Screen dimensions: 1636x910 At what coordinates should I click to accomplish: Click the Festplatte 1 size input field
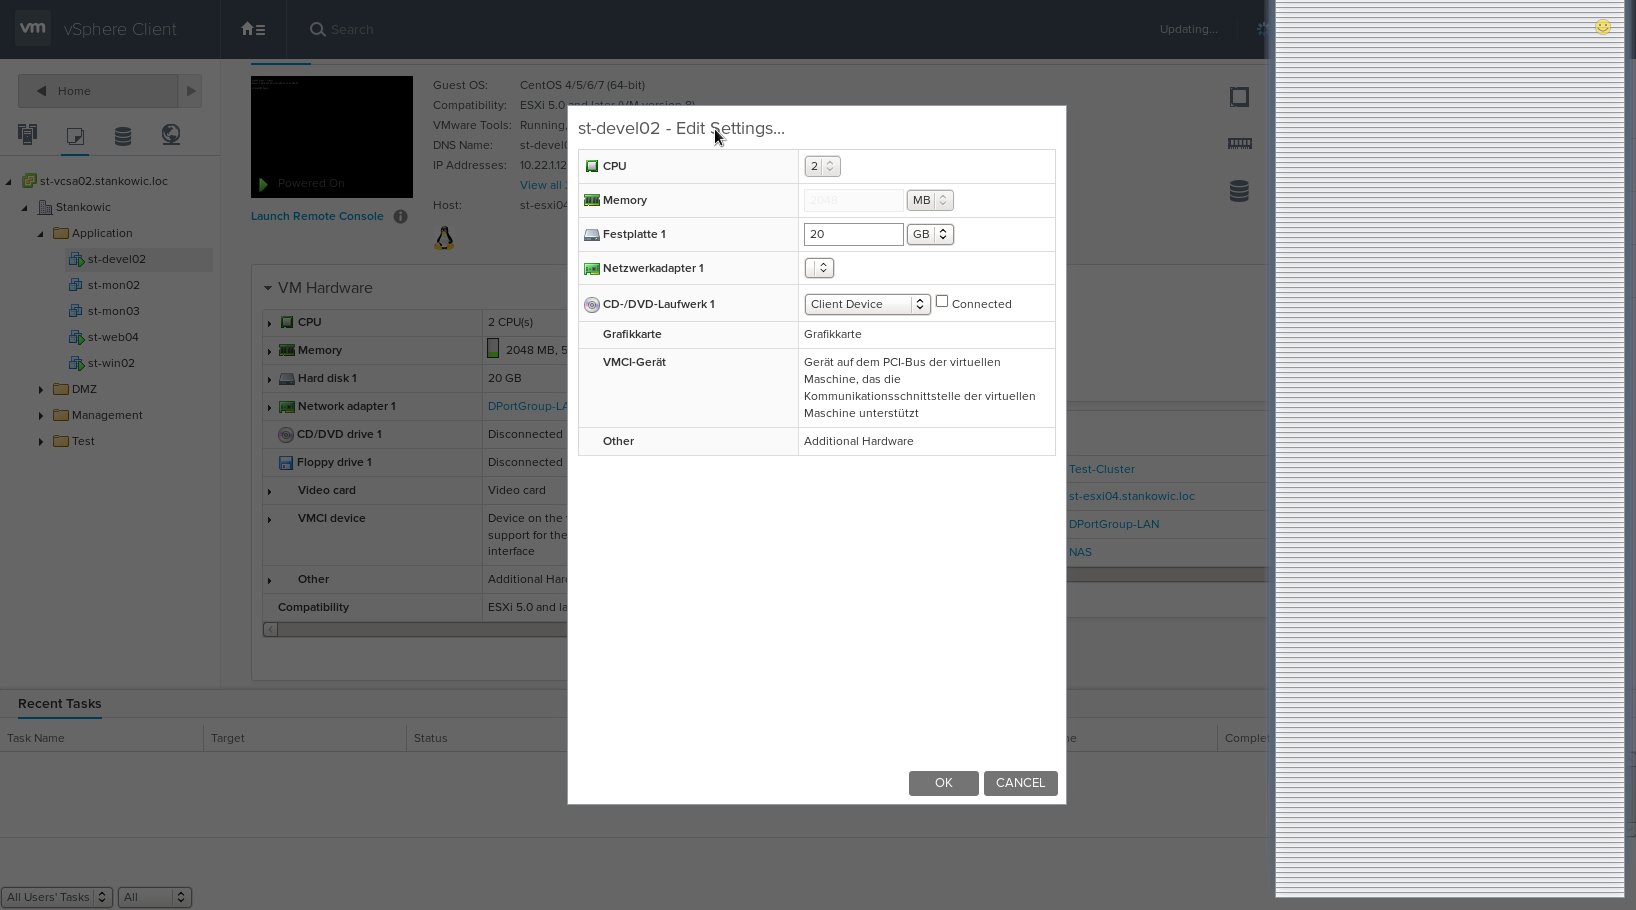853,234
